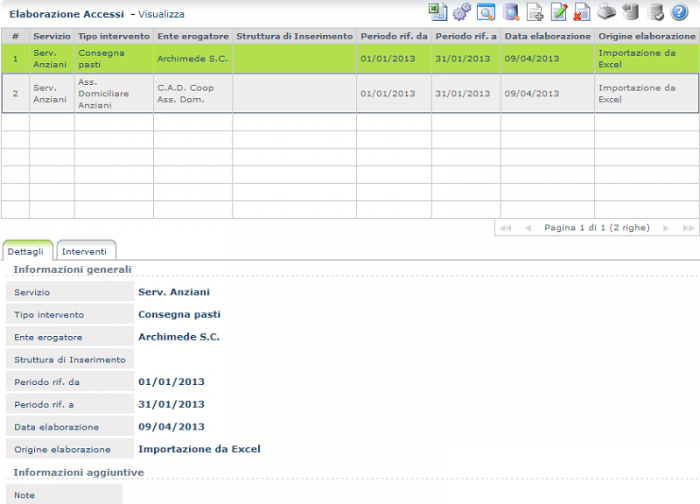Click the database search icon
The height and width of the screenshot is (504, 700).
pos(511,12)
